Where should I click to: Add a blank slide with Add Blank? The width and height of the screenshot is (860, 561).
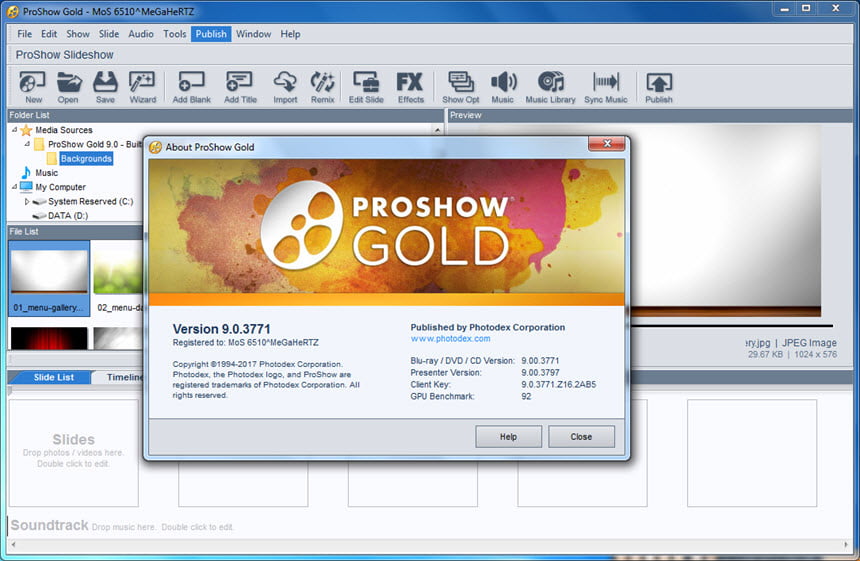tap(191, 87)
